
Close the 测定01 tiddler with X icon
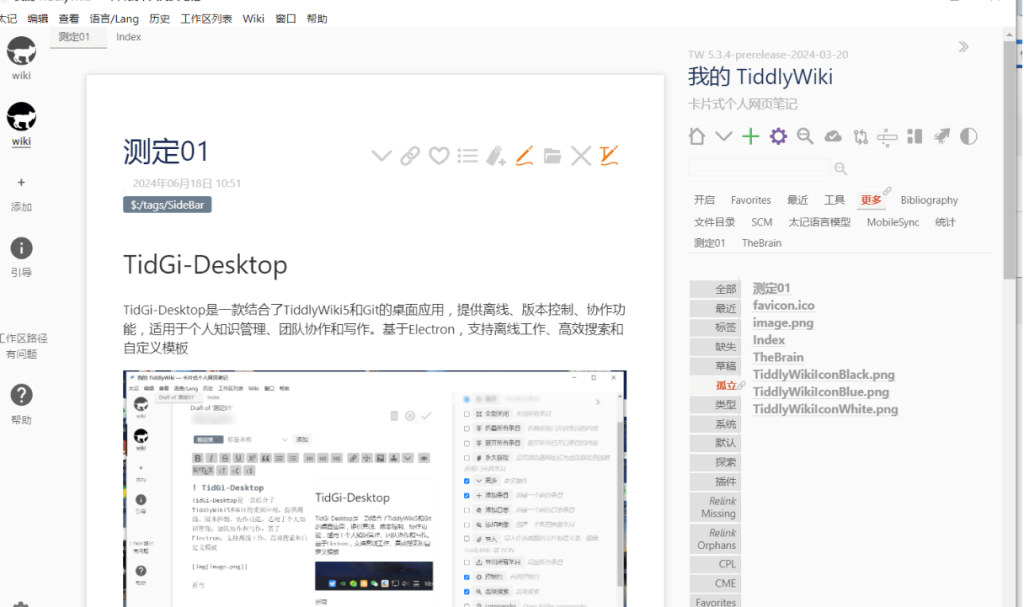pyautogui.click(x=581, y=156)
